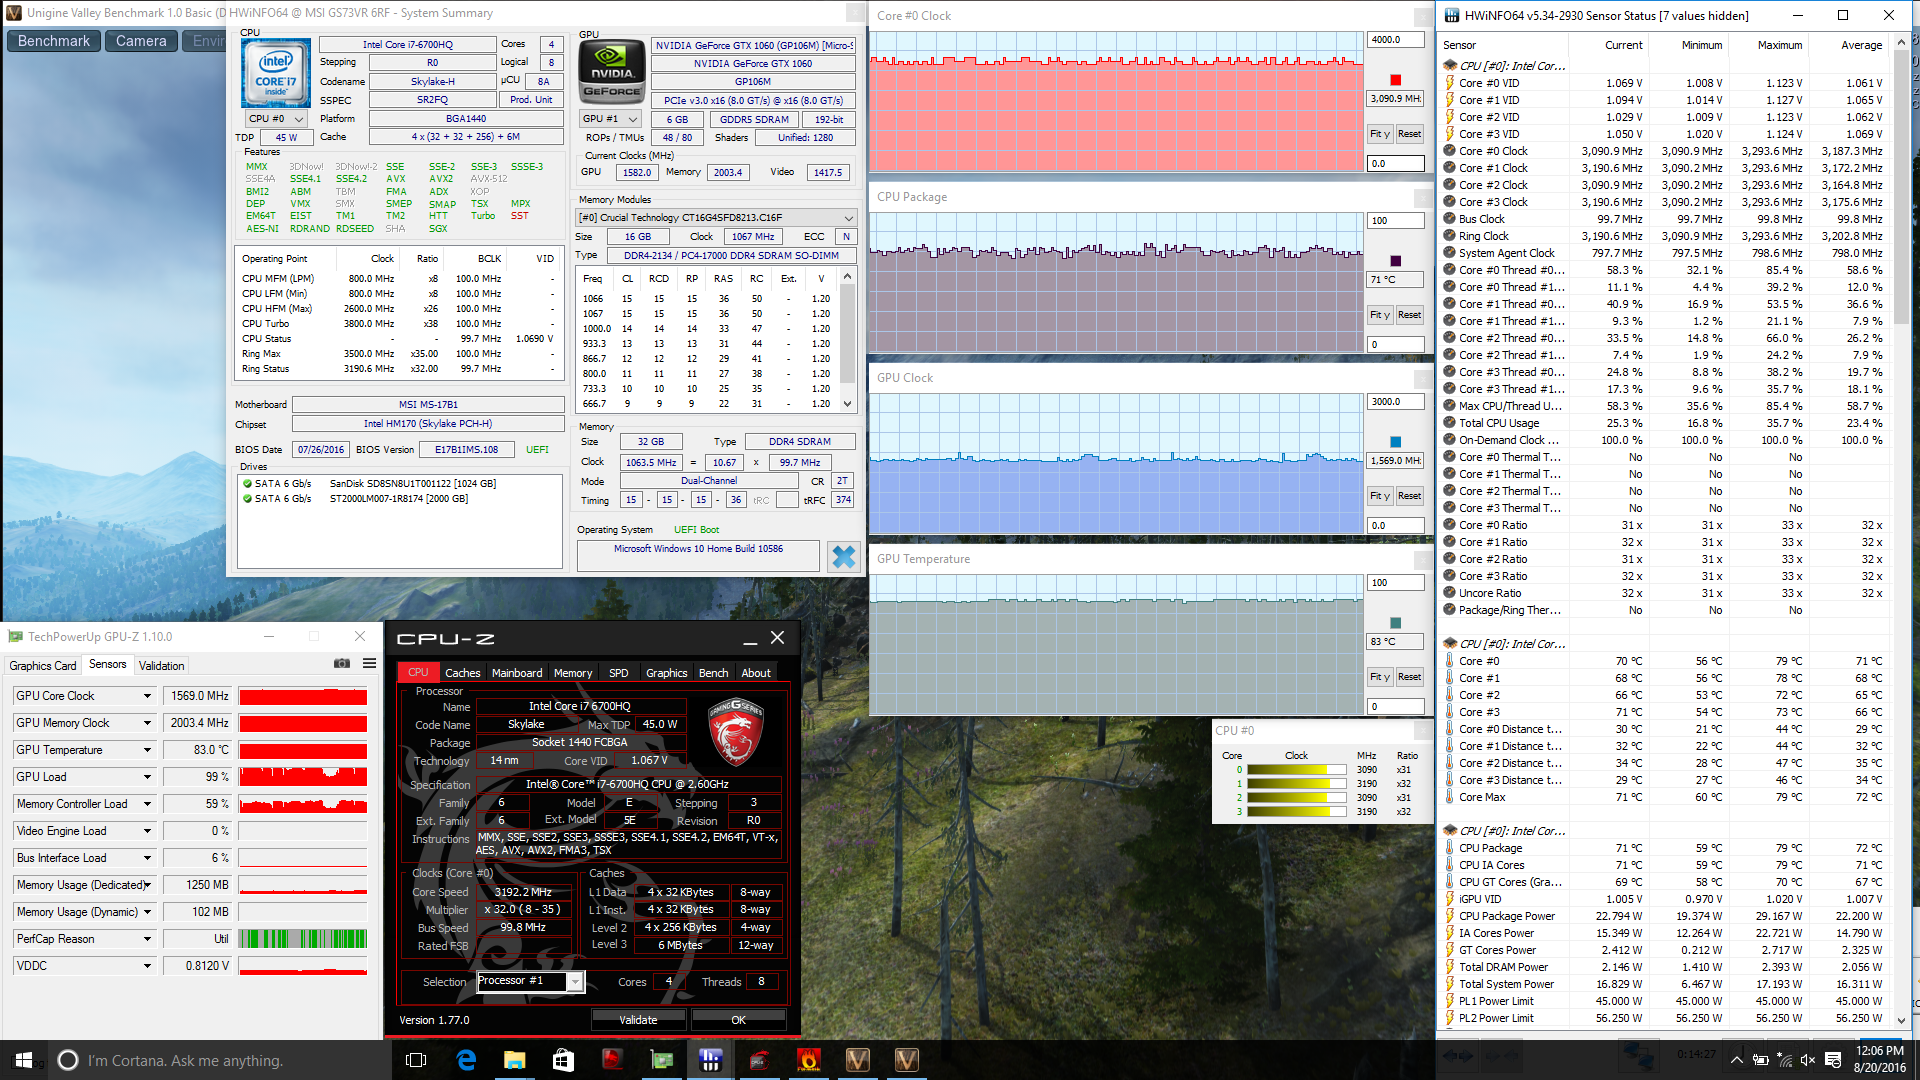The width and height of the screenshot is (1920, 1080).
Task: Open the CPU #0 selector dropdown
Action: [x=277, y=119]
